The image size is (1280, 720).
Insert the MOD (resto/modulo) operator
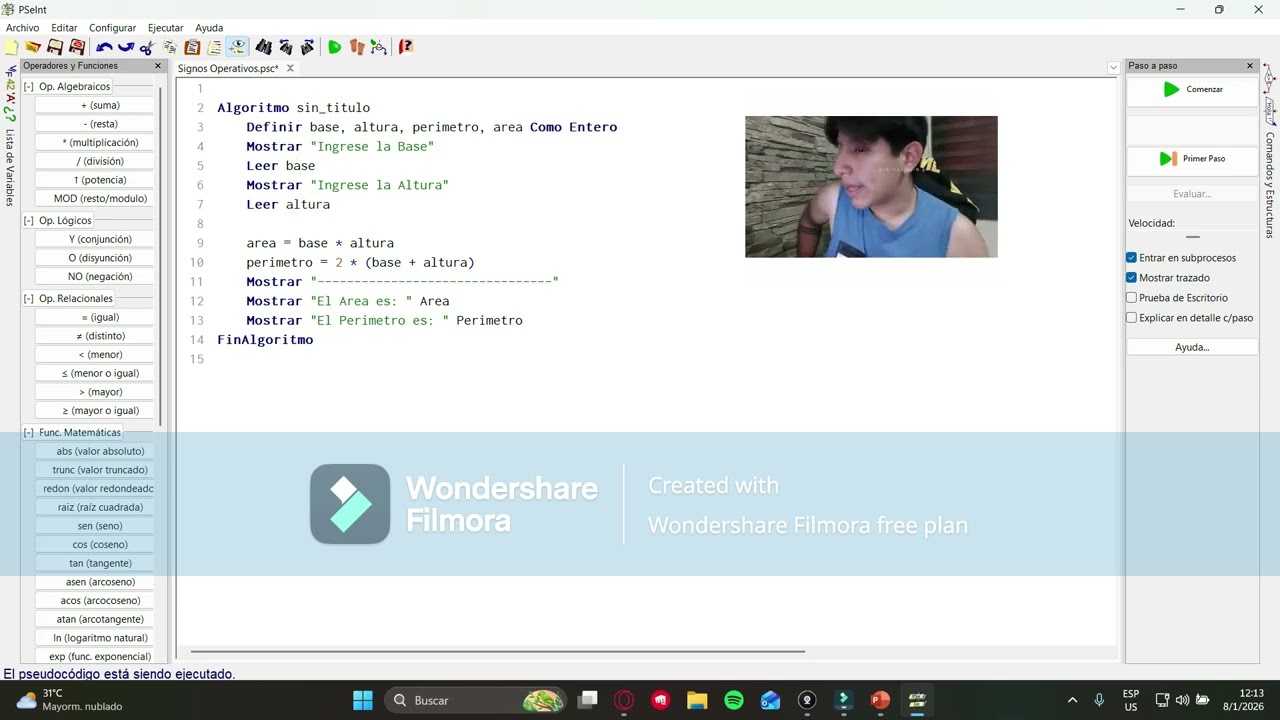[x=96, y=198]
